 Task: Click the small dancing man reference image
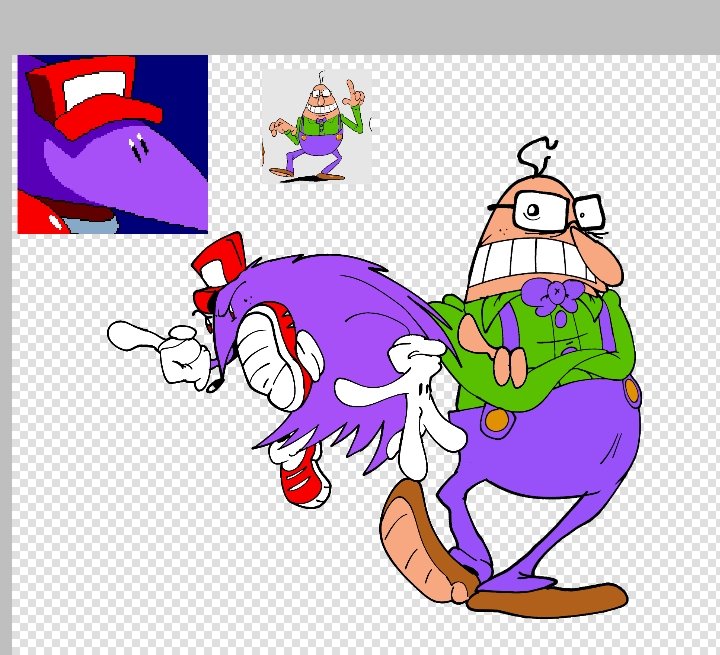click(x=316, y=126)
